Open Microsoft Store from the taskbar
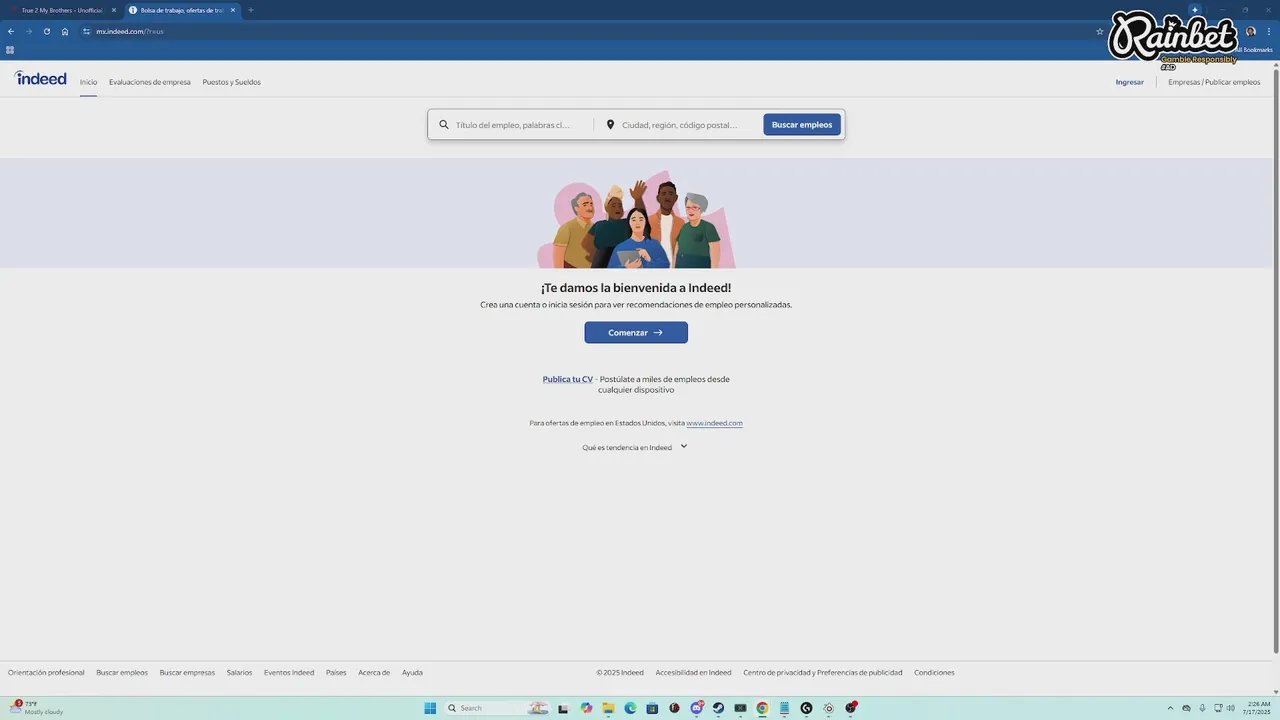 point(652,708)
